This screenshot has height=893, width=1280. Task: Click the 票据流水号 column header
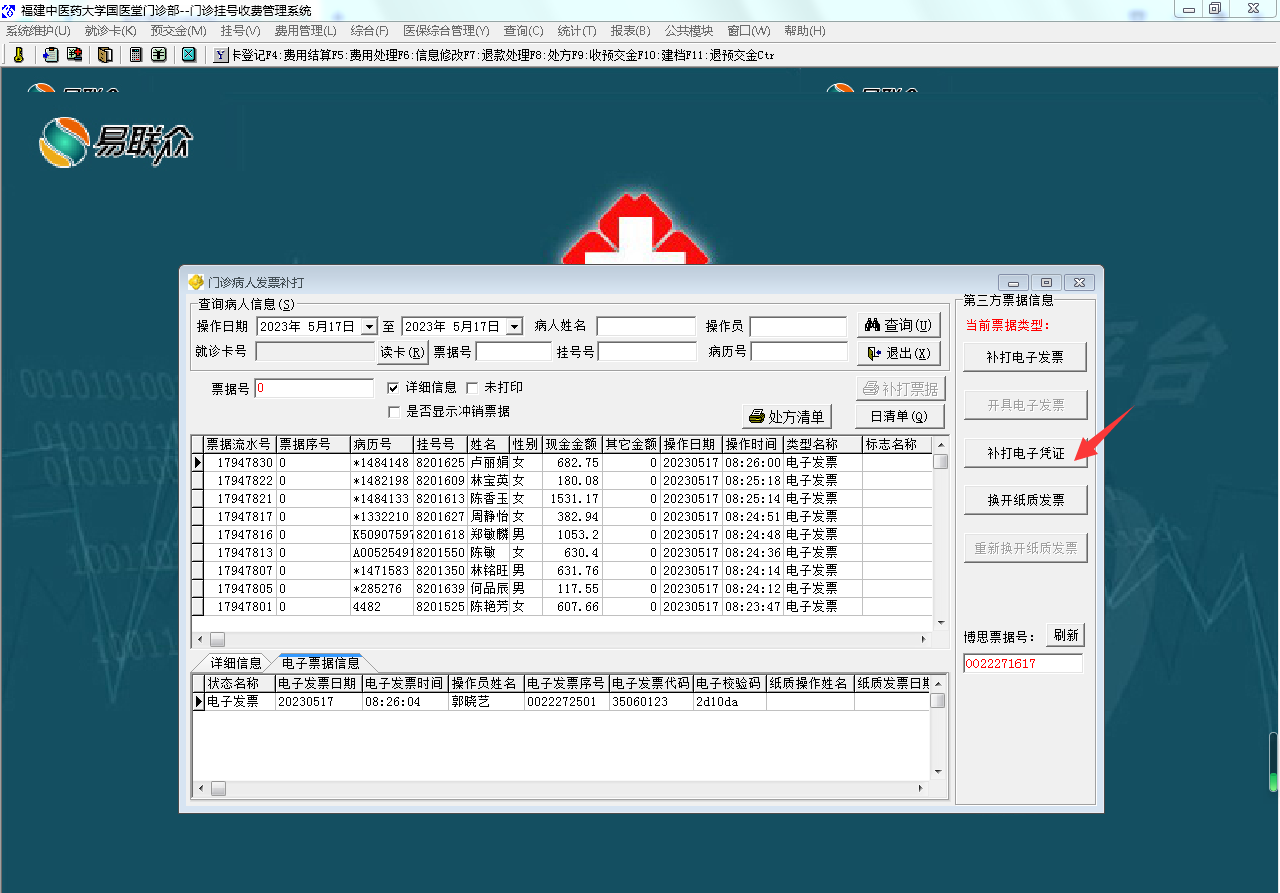pos(240,444)
